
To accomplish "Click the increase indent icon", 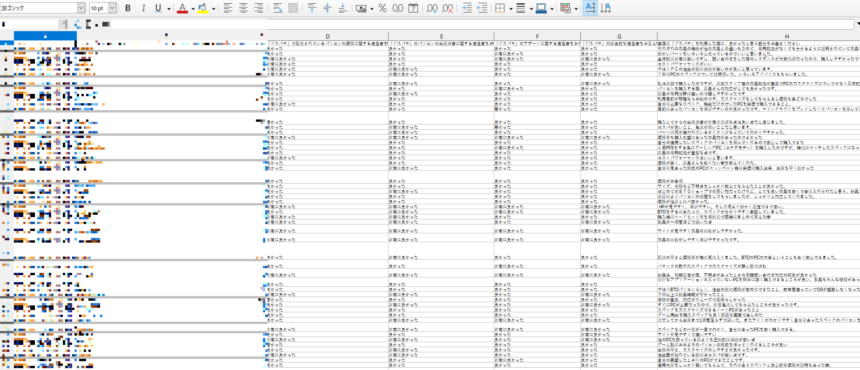I will [467, 8].
